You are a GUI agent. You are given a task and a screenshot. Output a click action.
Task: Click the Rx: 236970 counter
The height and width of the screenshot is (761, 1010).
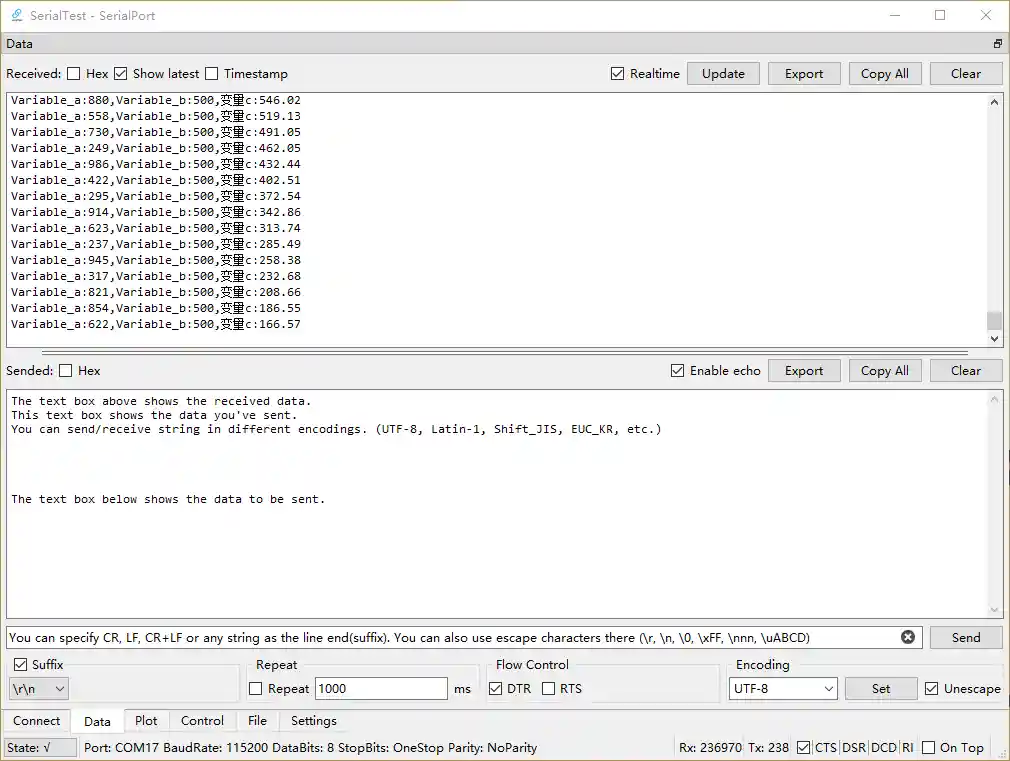(710, 747)
